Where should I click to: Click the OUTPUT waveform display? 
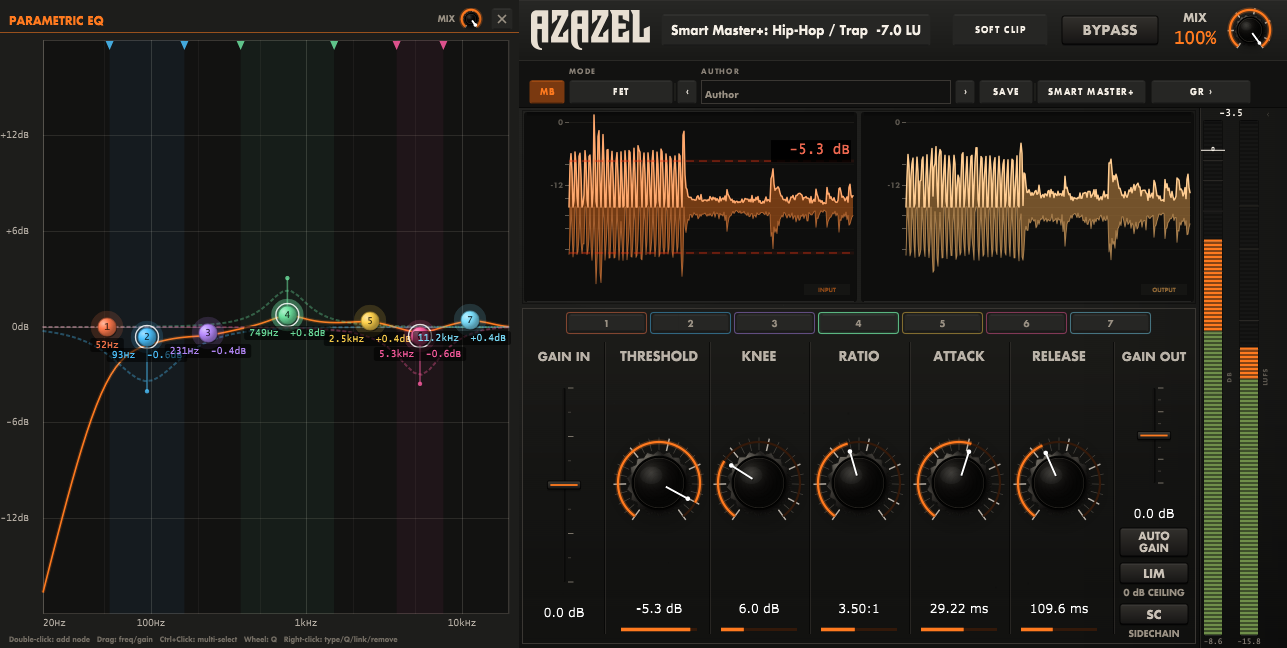click(x=1029, y=206)
